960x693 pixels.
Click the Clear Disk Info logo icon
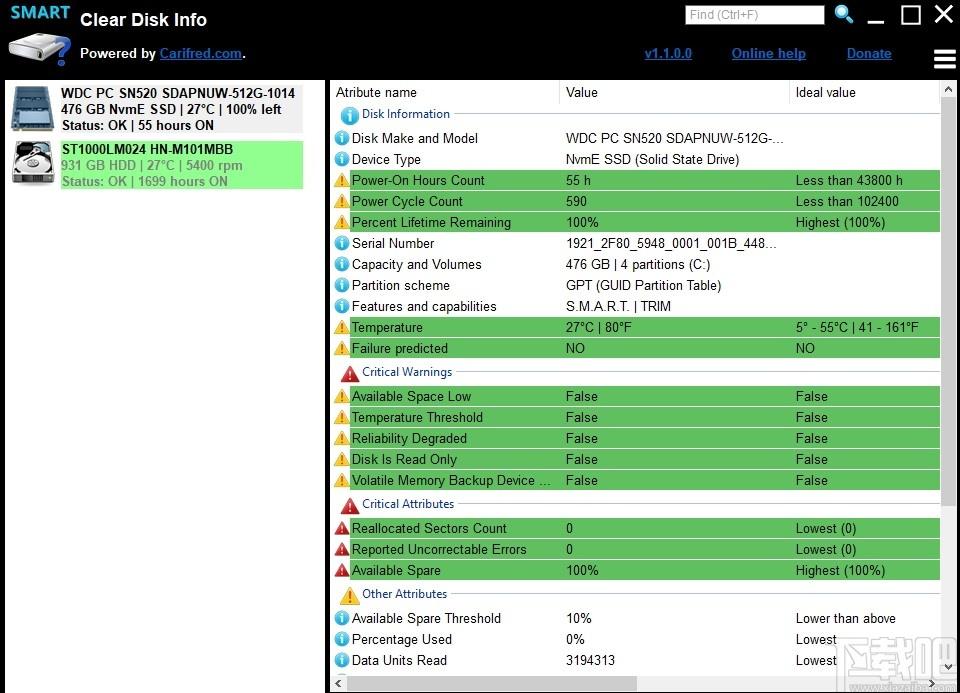tap(40, 50)
